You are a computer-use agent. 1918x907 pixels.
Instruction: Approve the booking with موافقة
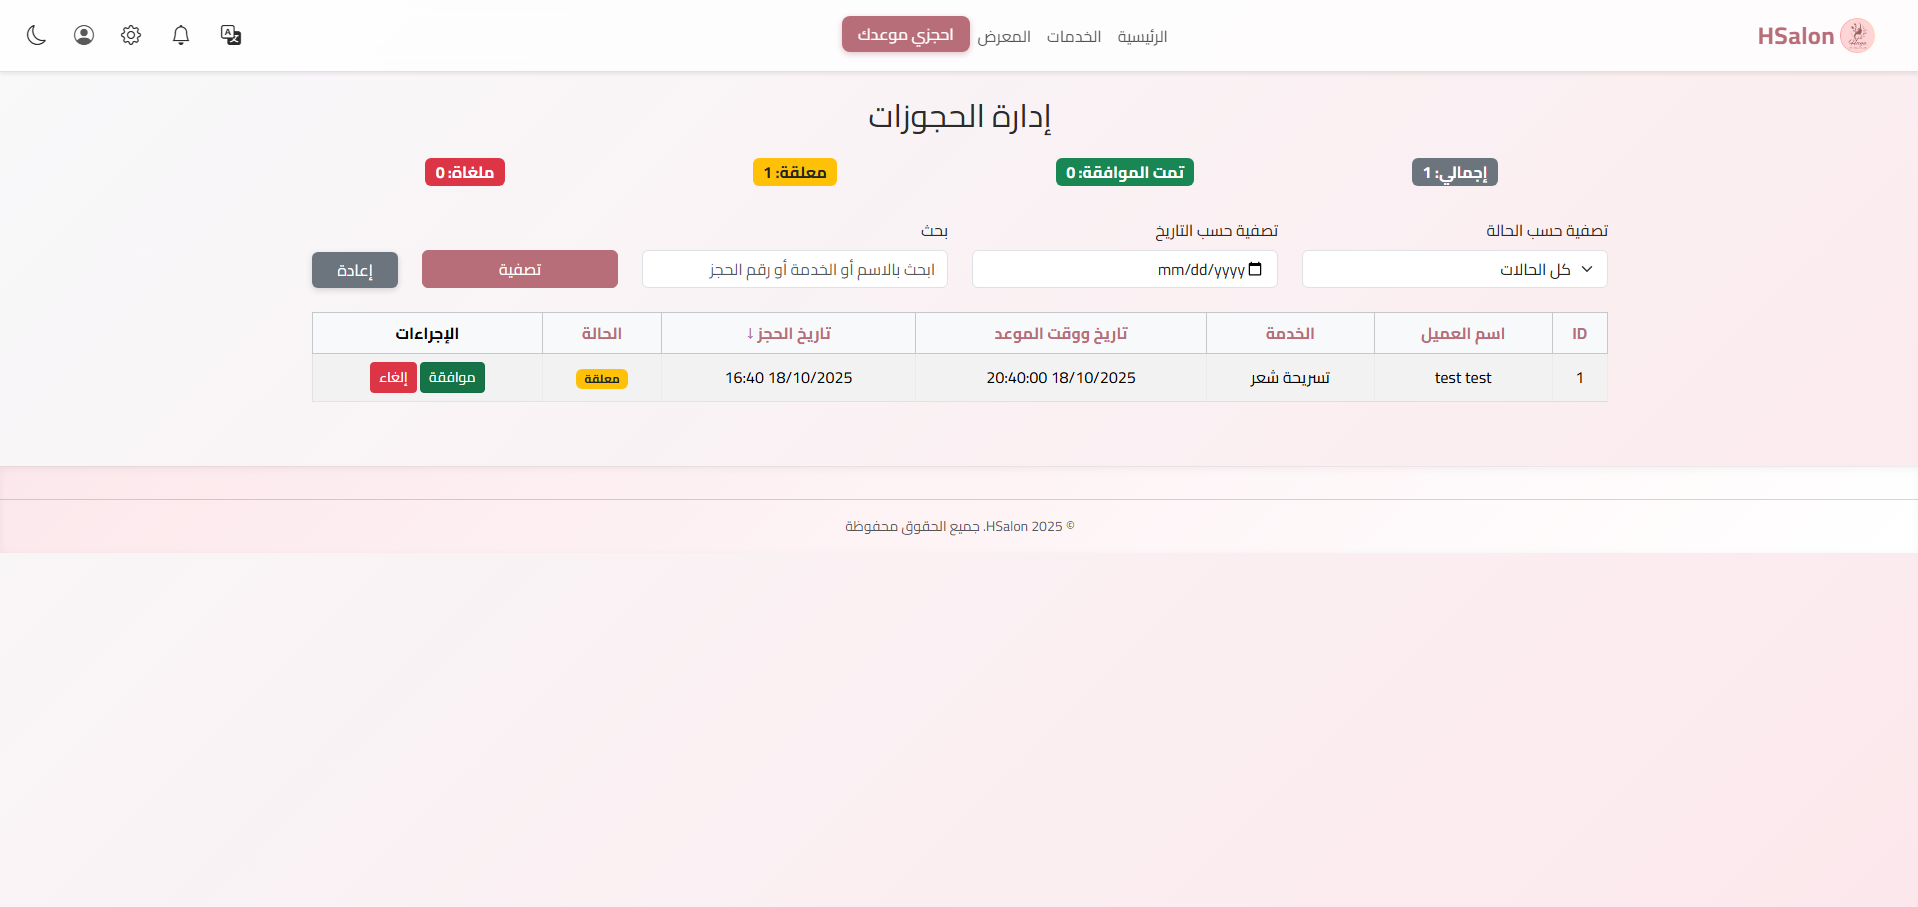point(452,377)
